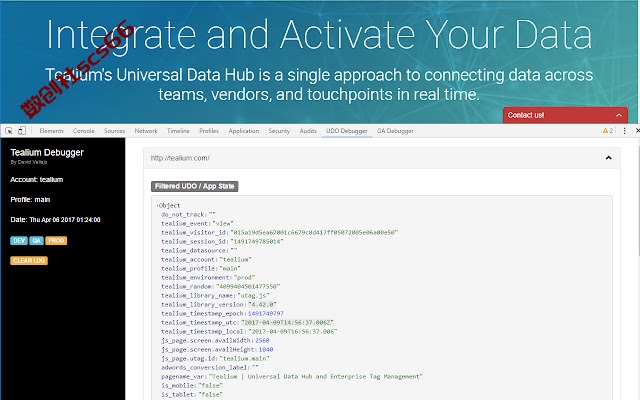Click the js_page.utag.id row
Viewport: 640px width, 400px height.
point(215,358)
